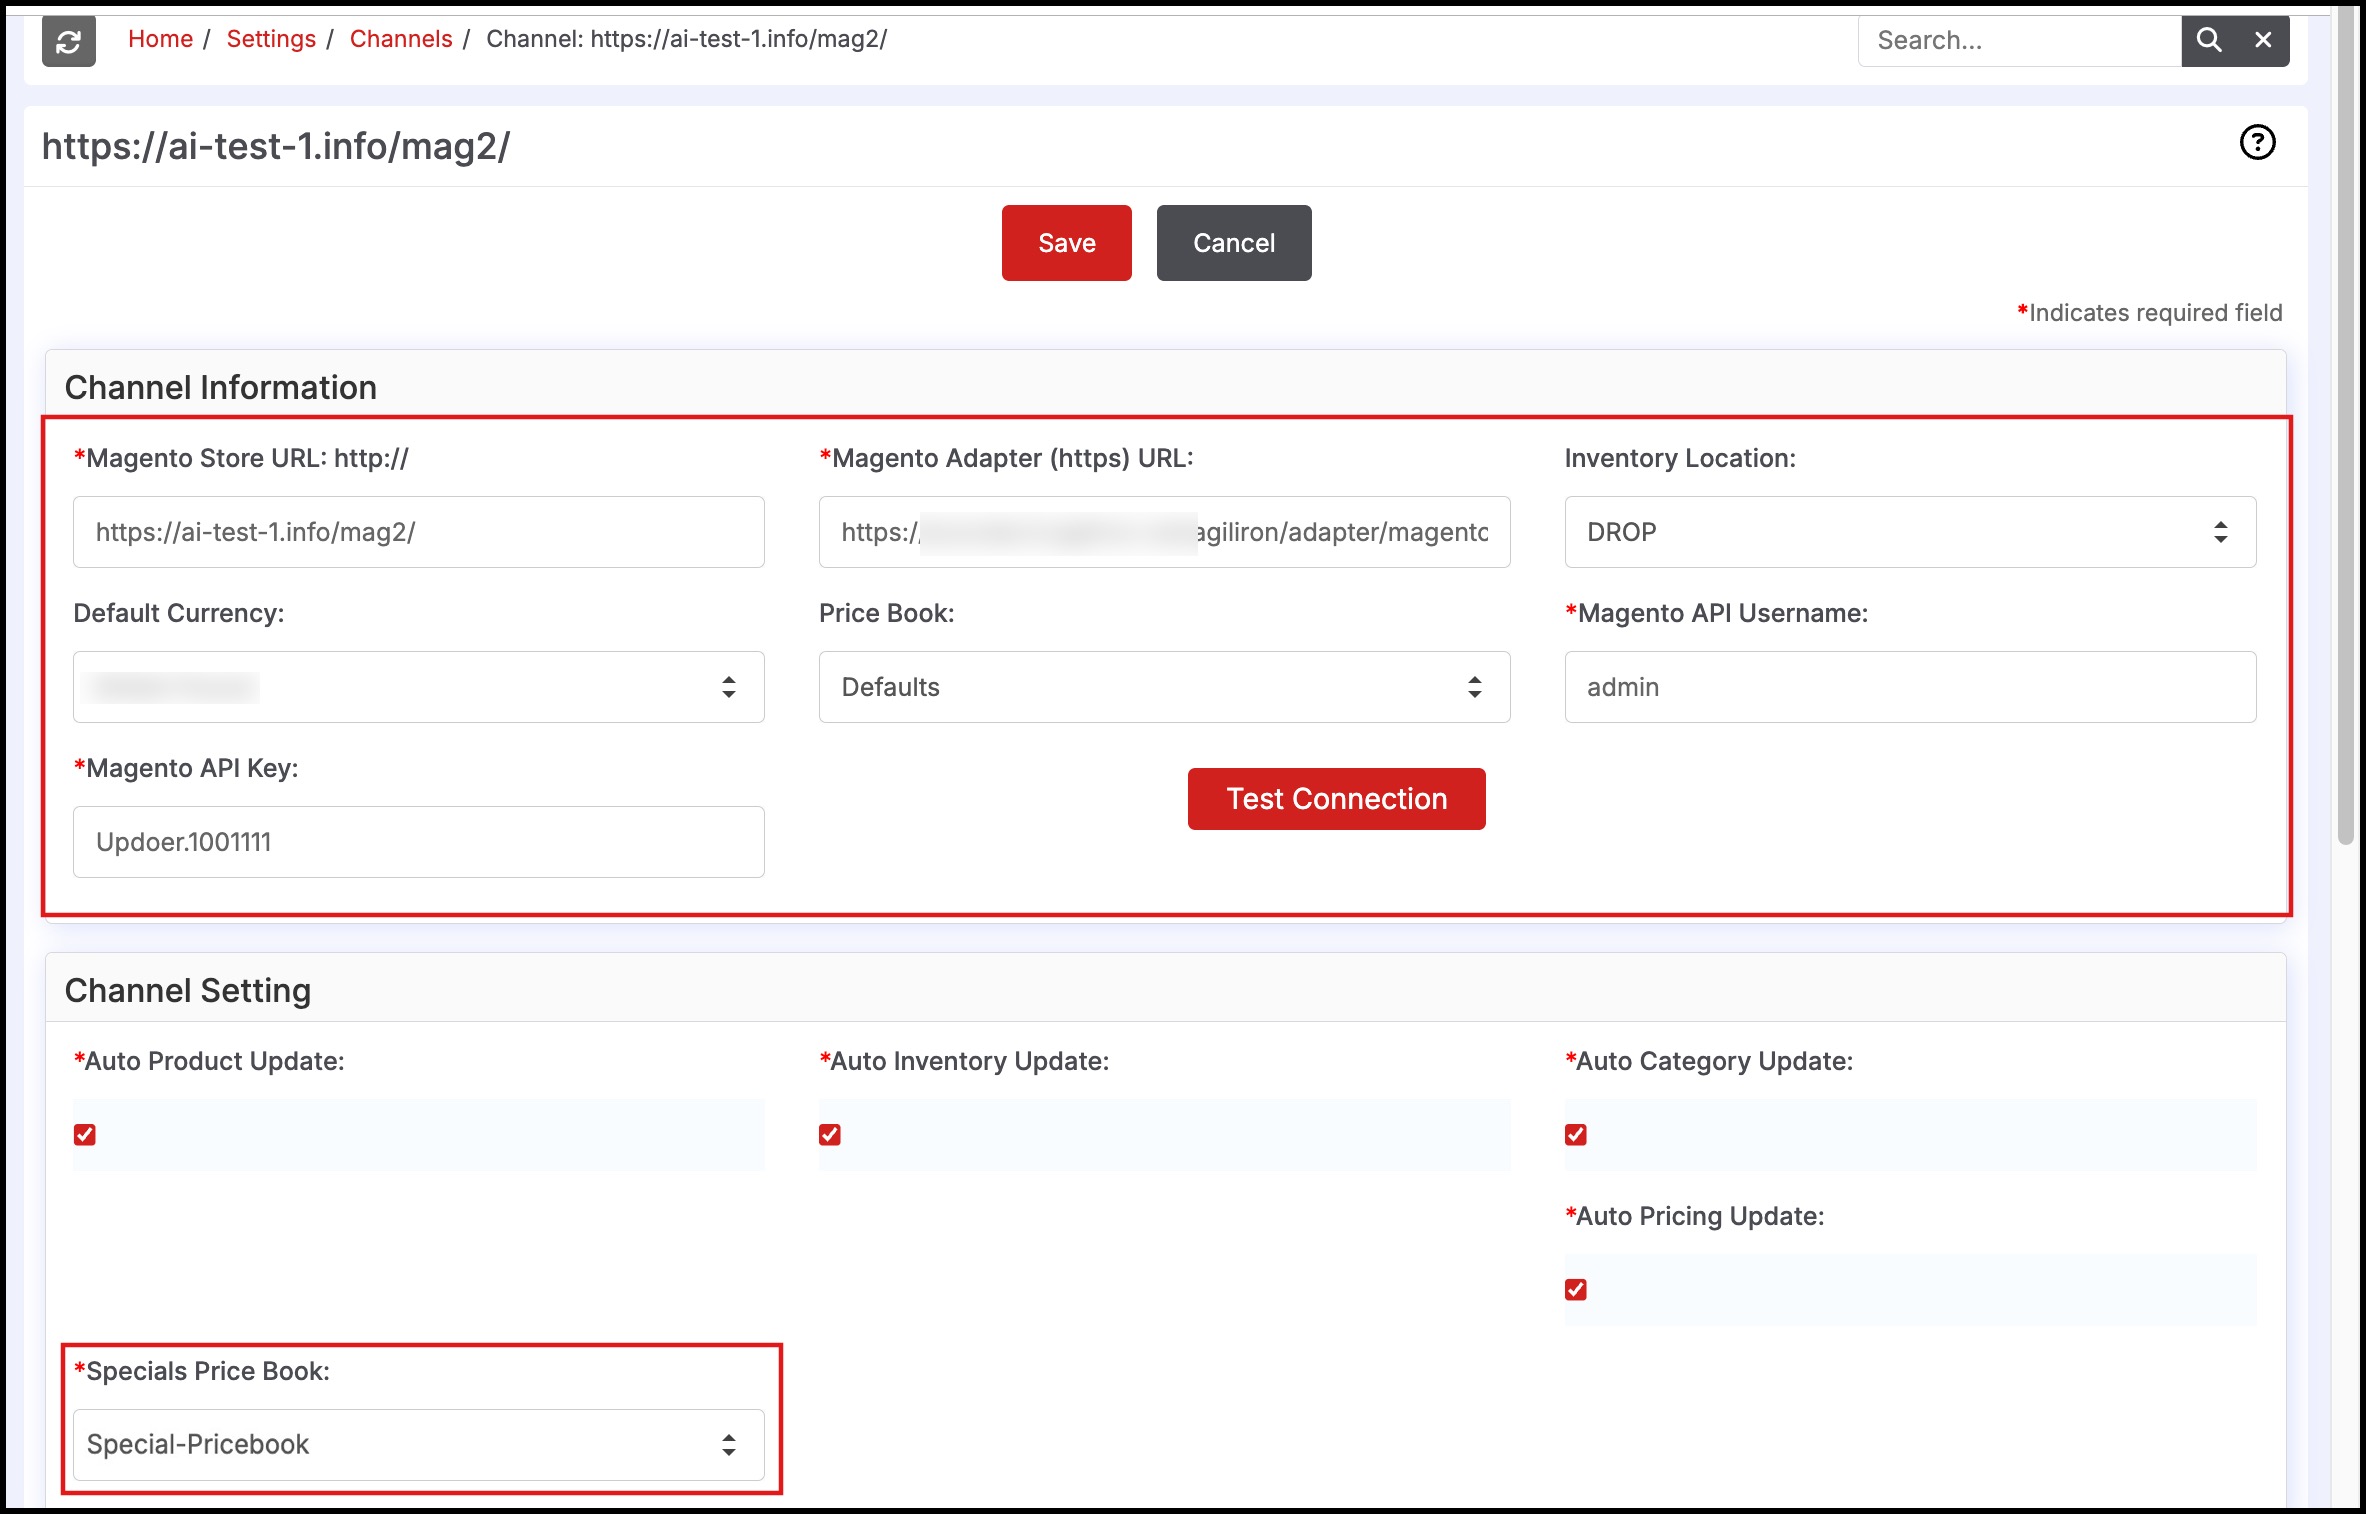
Task: Click the Magento API Key label
Action: click(x=186, y=768)
